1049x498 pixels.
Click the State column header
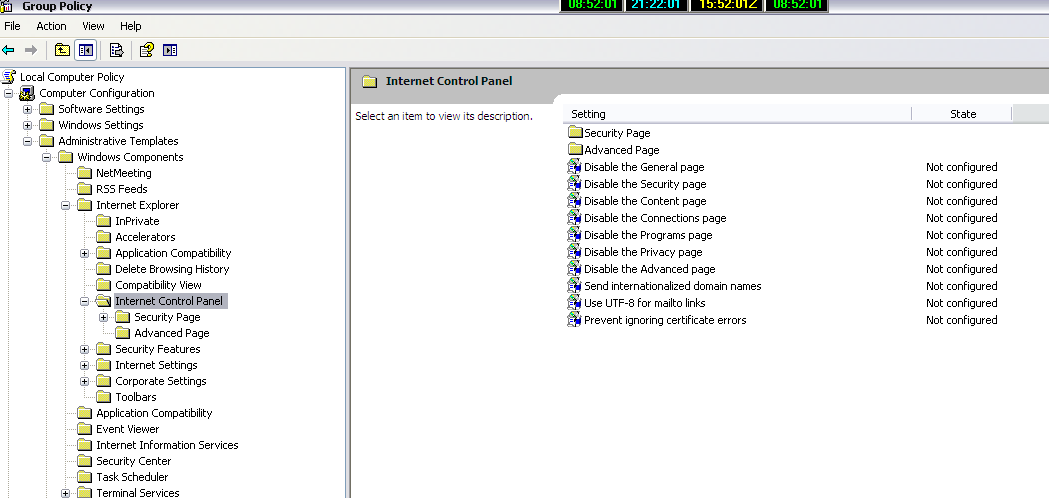pos(962,114)
